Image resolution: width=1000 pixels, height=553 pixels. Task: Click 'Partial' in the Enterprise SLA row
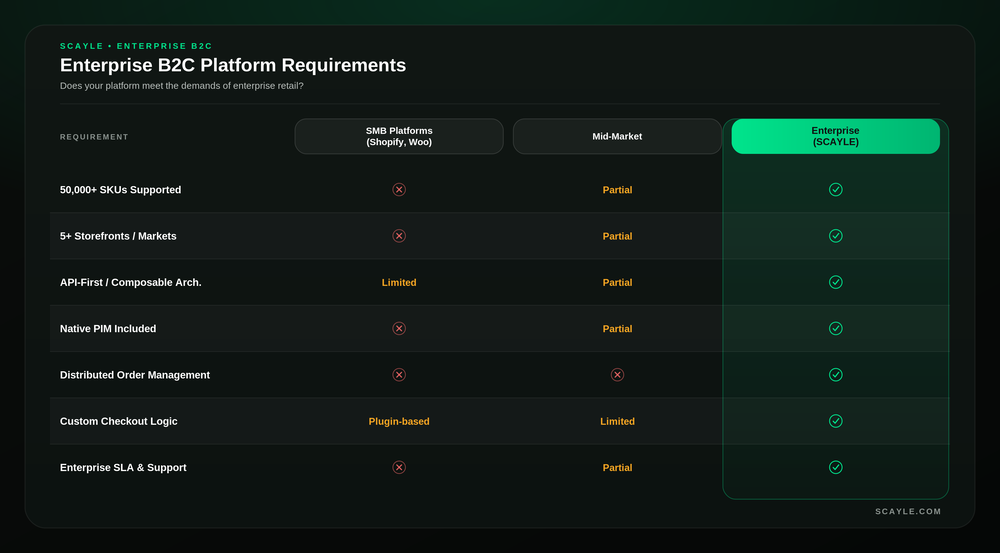(617, 468)
